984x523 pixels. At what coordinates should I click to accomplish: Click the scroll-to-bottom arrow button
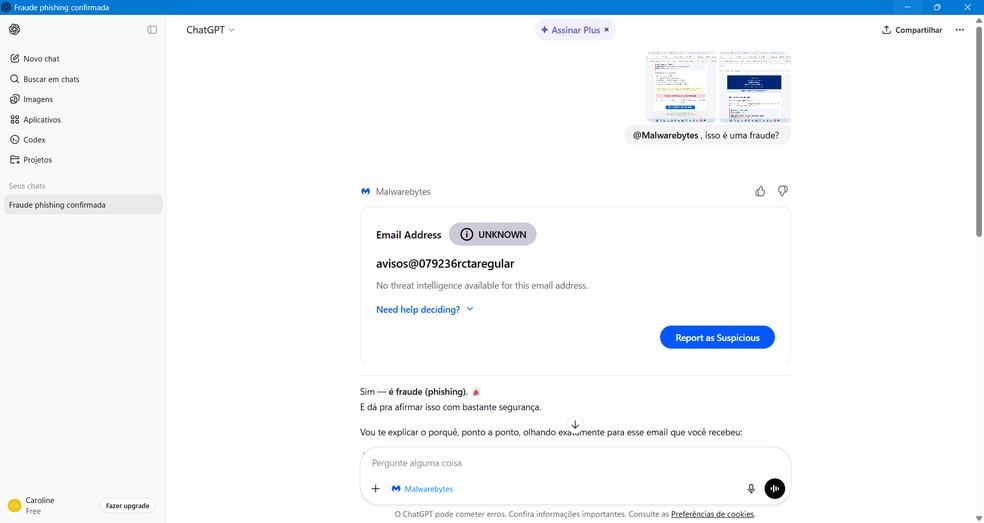pos(575,424)
